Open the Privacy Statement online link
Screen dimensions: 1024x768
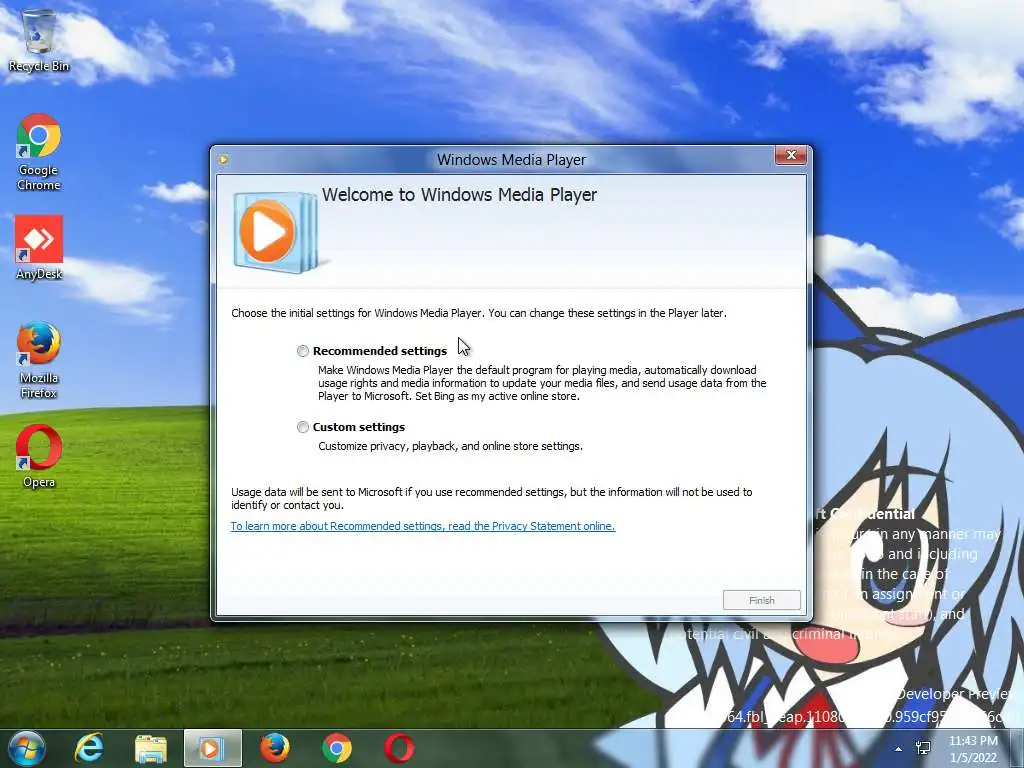423,526
